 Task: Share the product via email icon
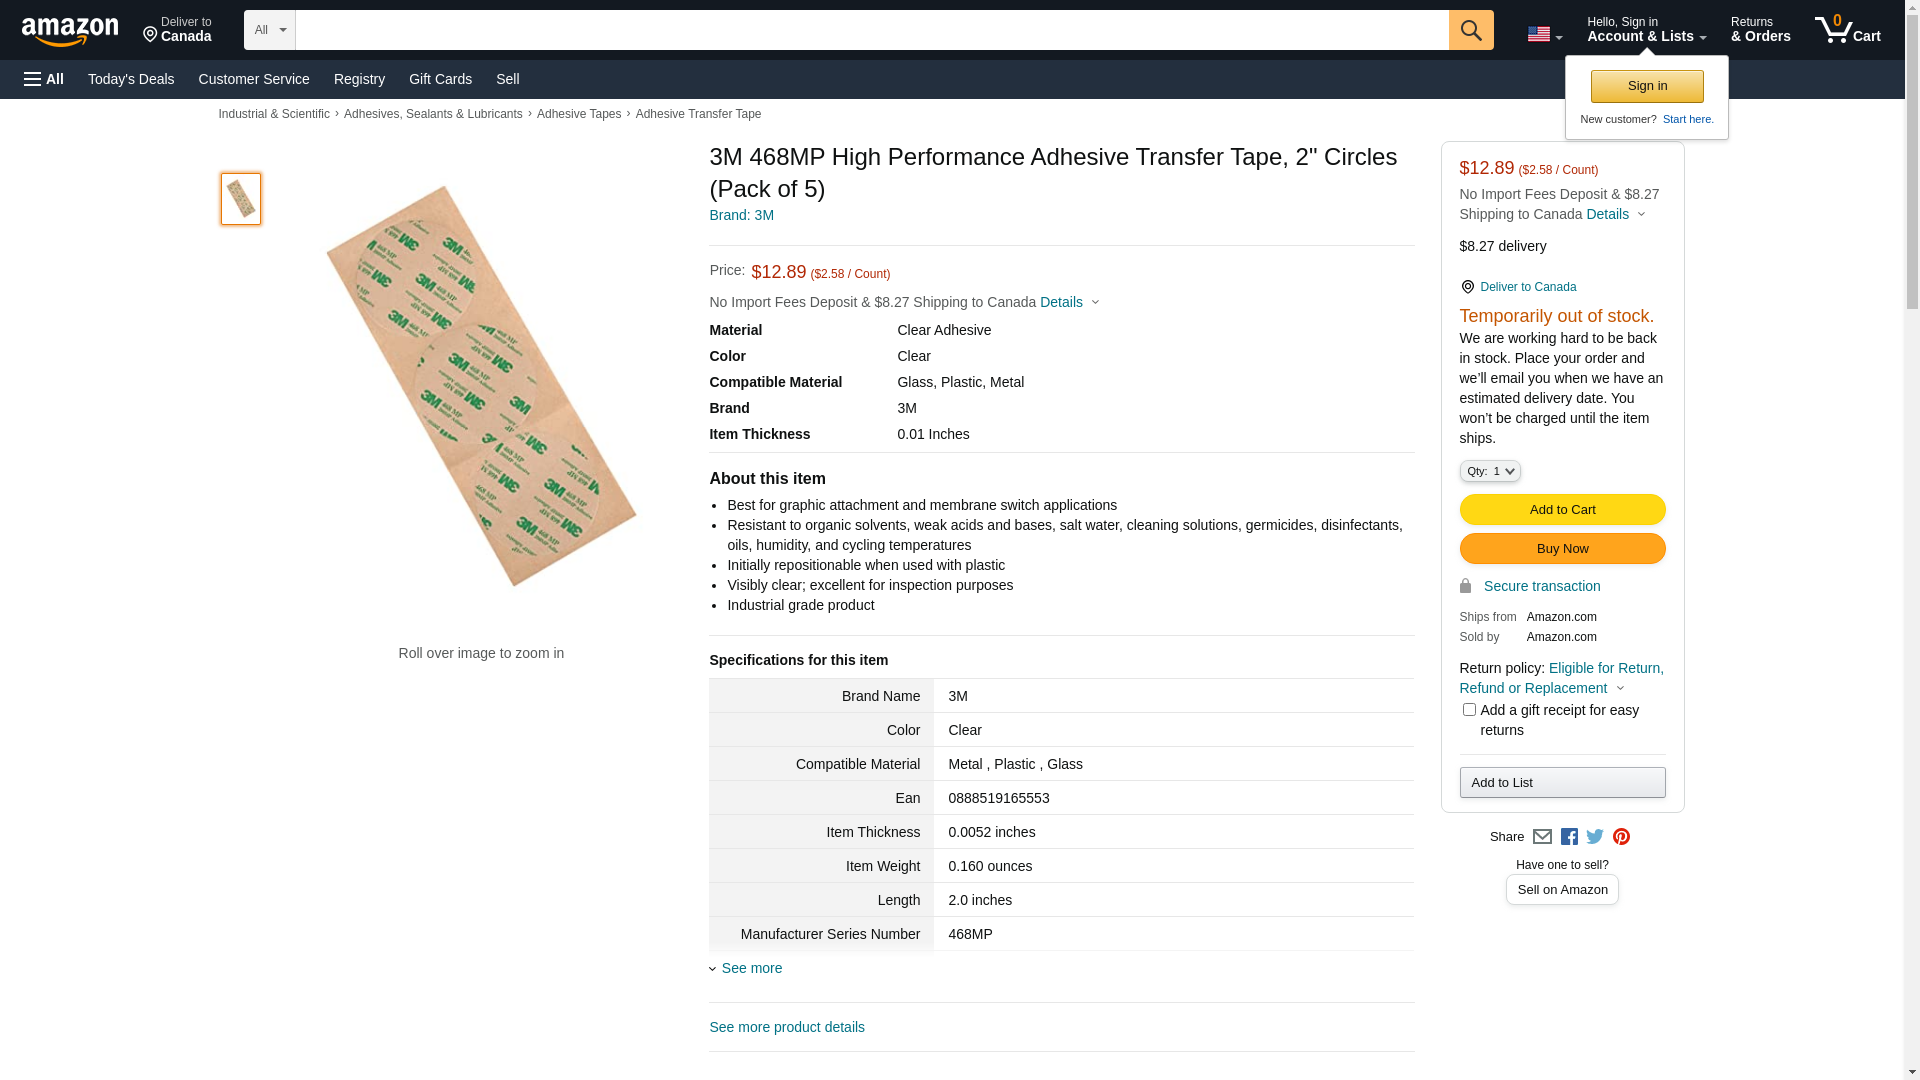tap(1542, 837)
